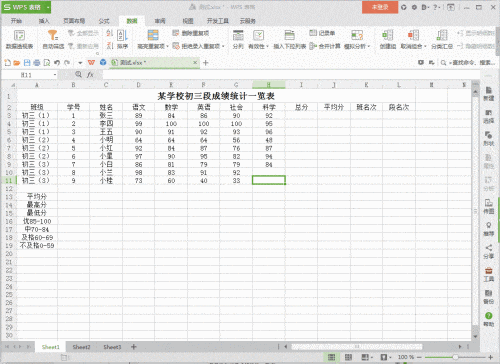Open sidebar 工具 toolbox panel
This screenshot has width=500, height=364.
coord(489,274)
